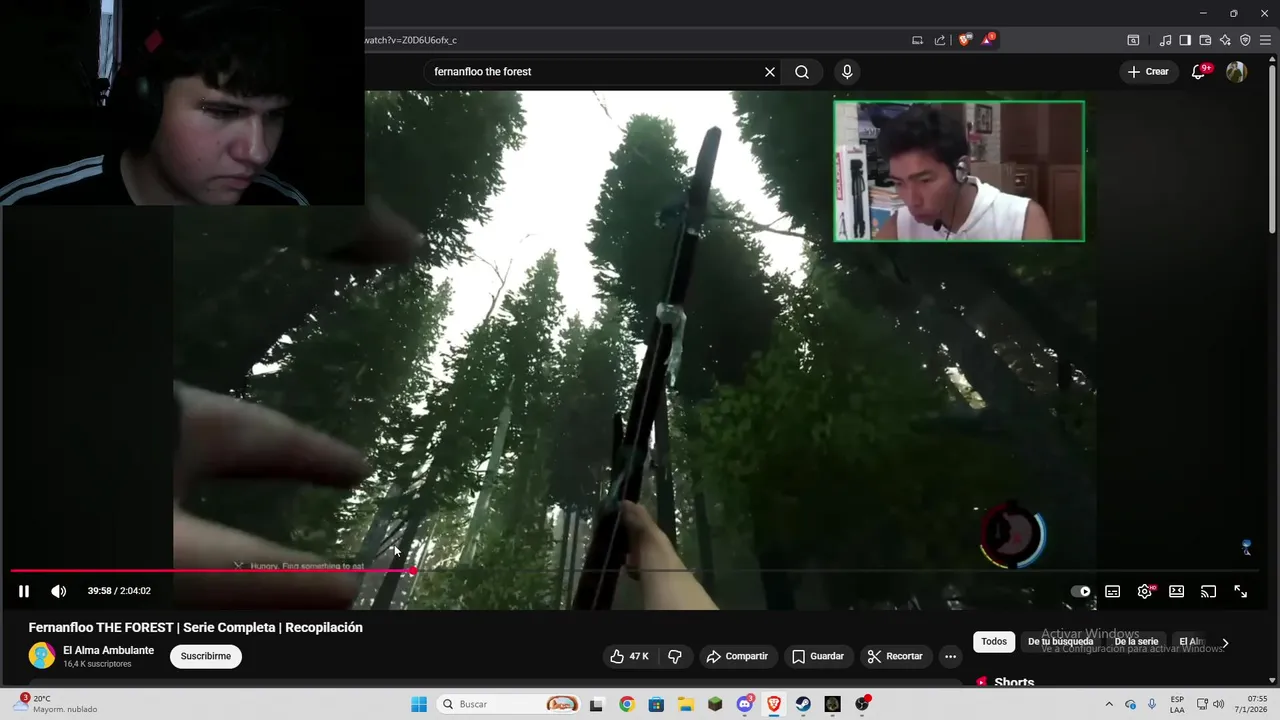Cast the video with Play on TV icon

coord(1208,591)
